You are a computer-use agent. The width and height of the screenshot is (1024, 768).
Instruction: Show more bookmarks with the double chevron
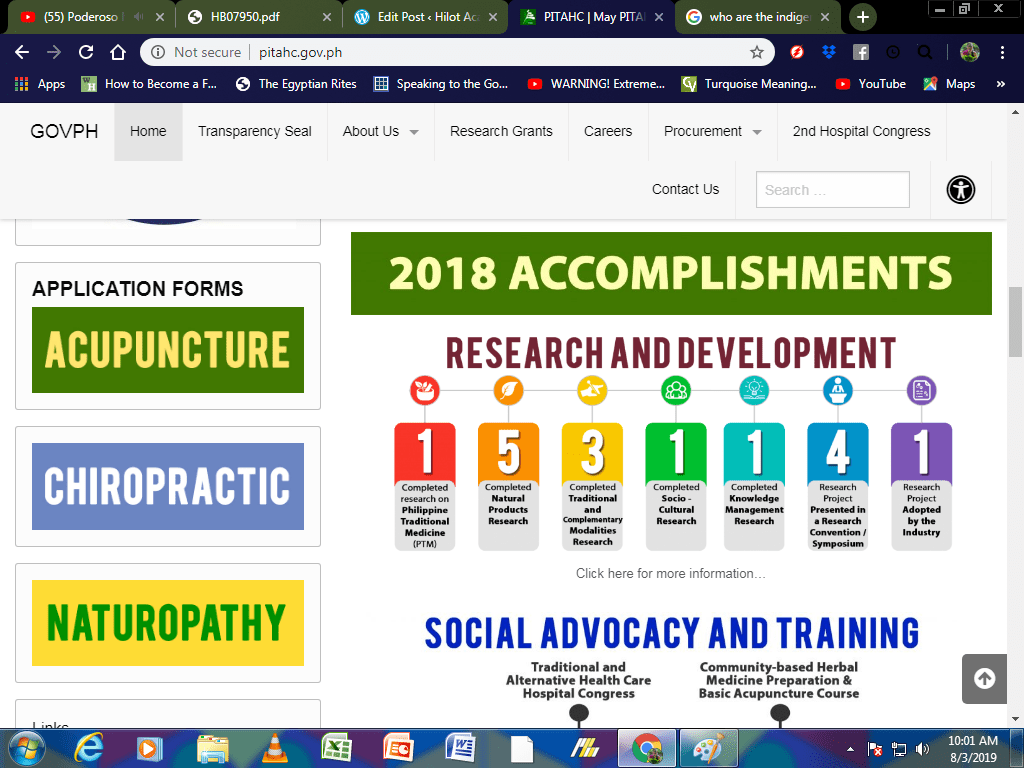1000,84
